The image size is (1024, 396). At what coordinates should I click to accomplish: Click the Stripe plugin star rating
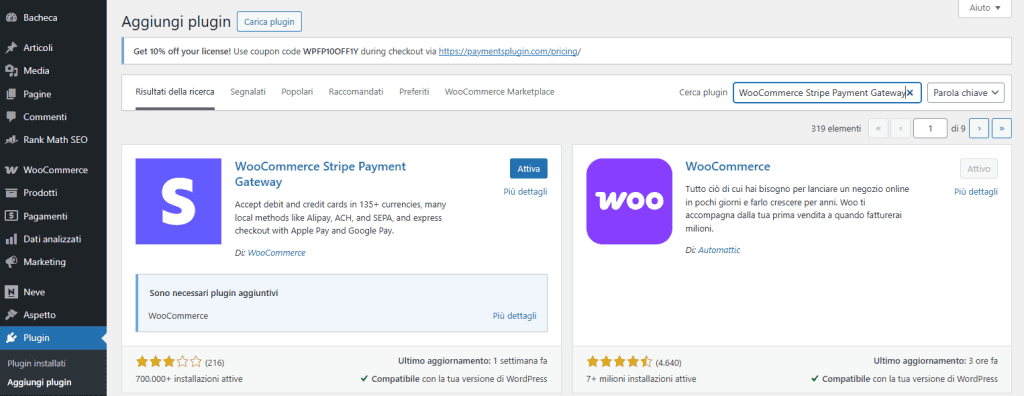pyautogui.click(x=169, y=361)
